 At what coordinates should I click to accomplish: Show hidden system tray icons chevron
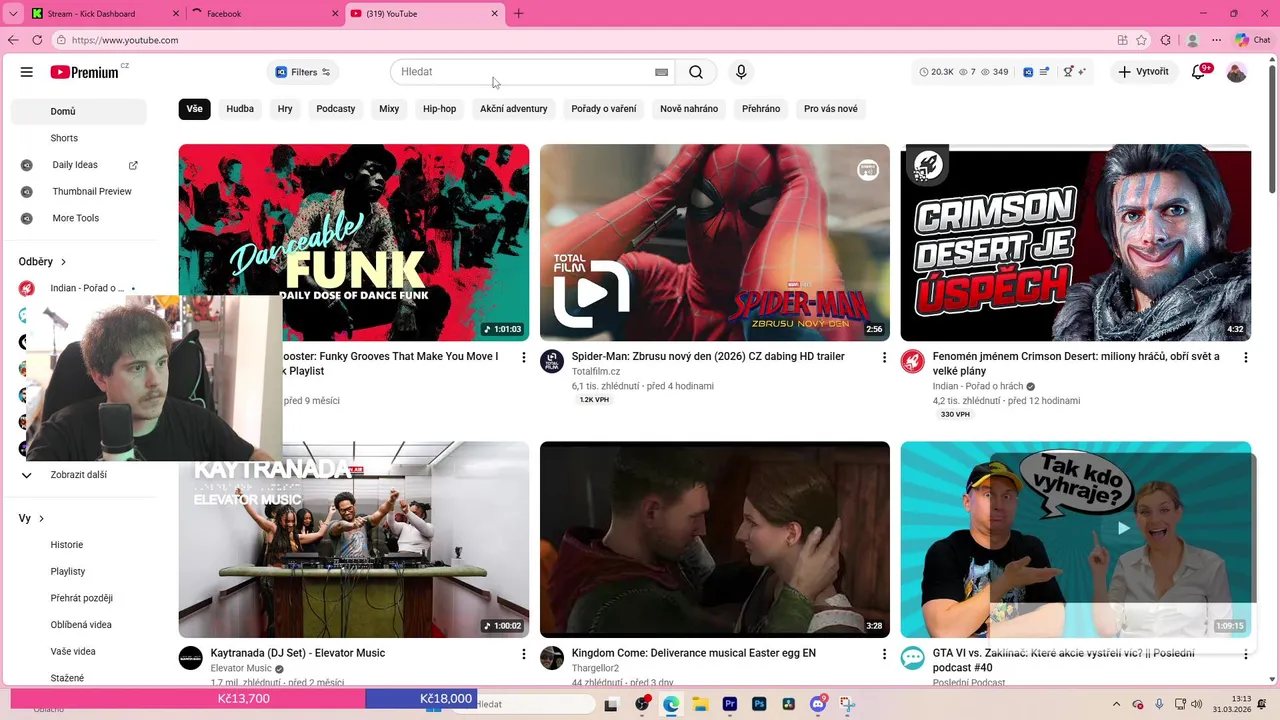[1117, 704]
